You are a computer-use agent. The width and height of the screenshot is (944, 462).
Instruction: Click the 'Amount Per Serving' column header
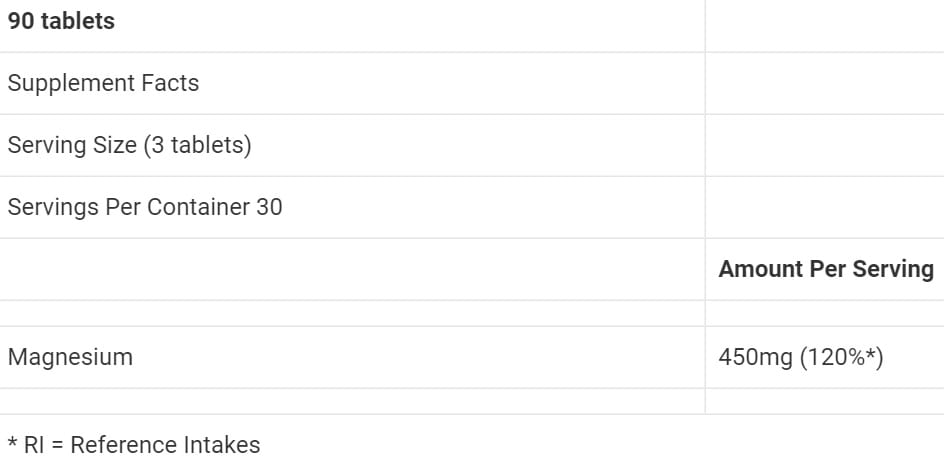pos(826,269)
